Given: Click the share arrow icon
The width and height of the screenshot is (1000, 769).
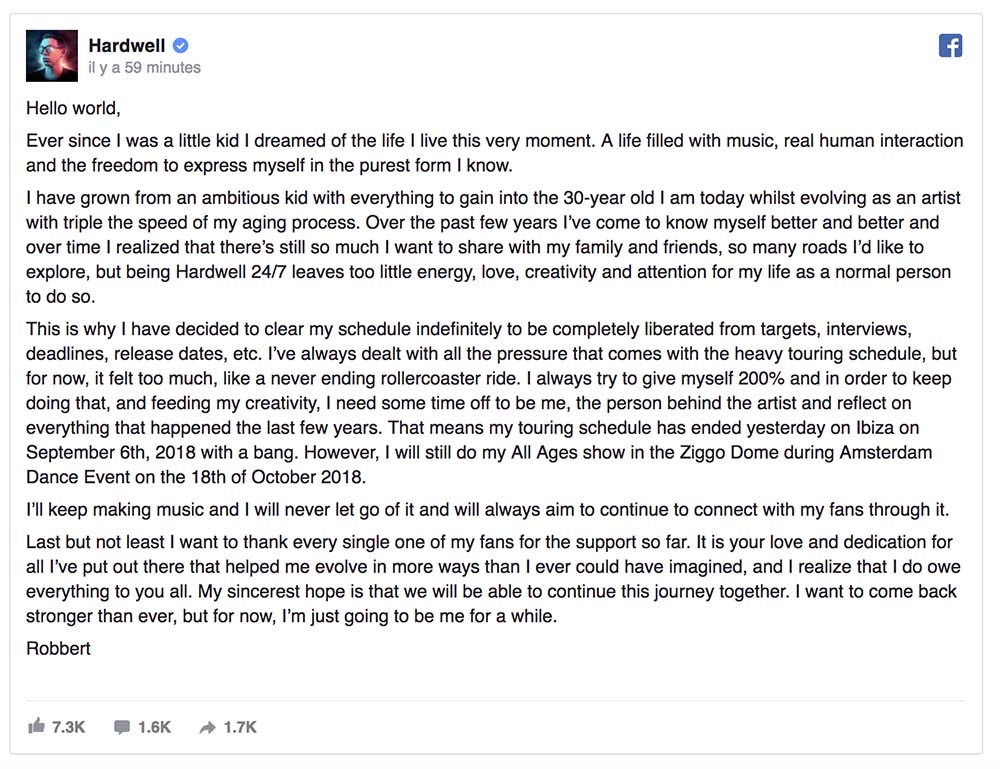Looking at the screenshot, I should pyautogui.click(x=207, y=727).
